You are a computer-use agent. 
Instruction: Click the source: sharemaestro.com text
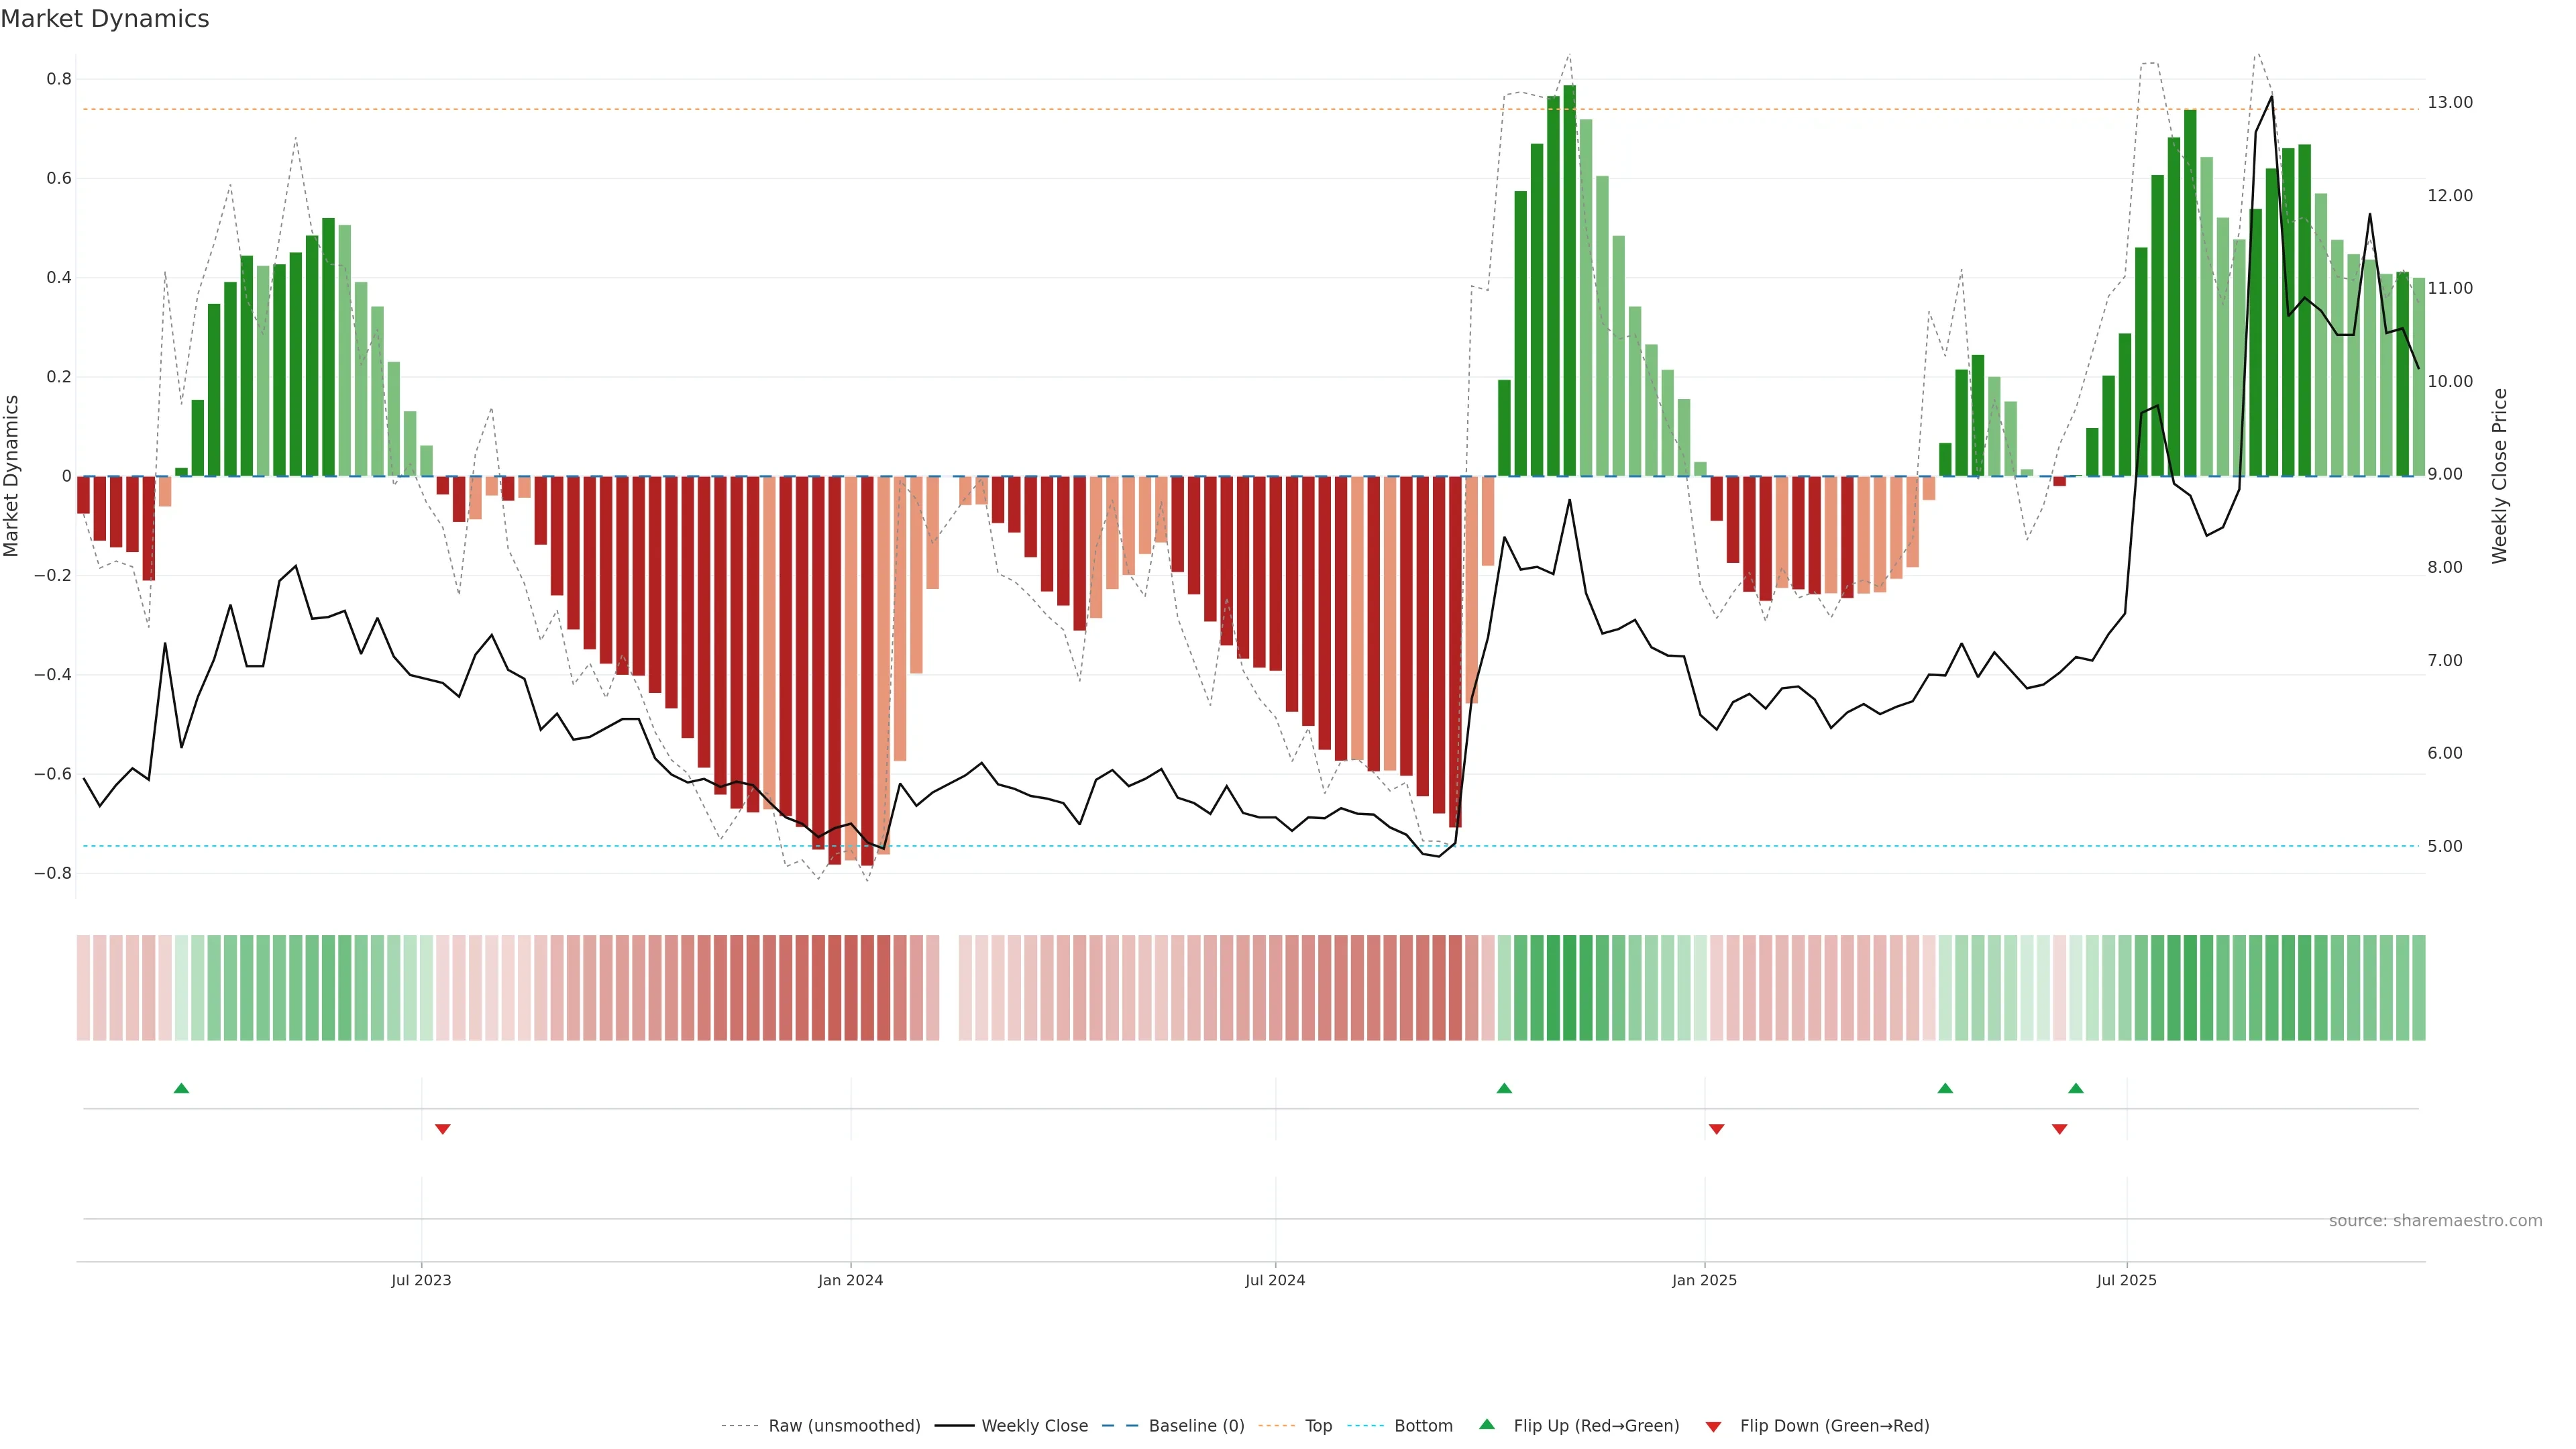2435,1221
